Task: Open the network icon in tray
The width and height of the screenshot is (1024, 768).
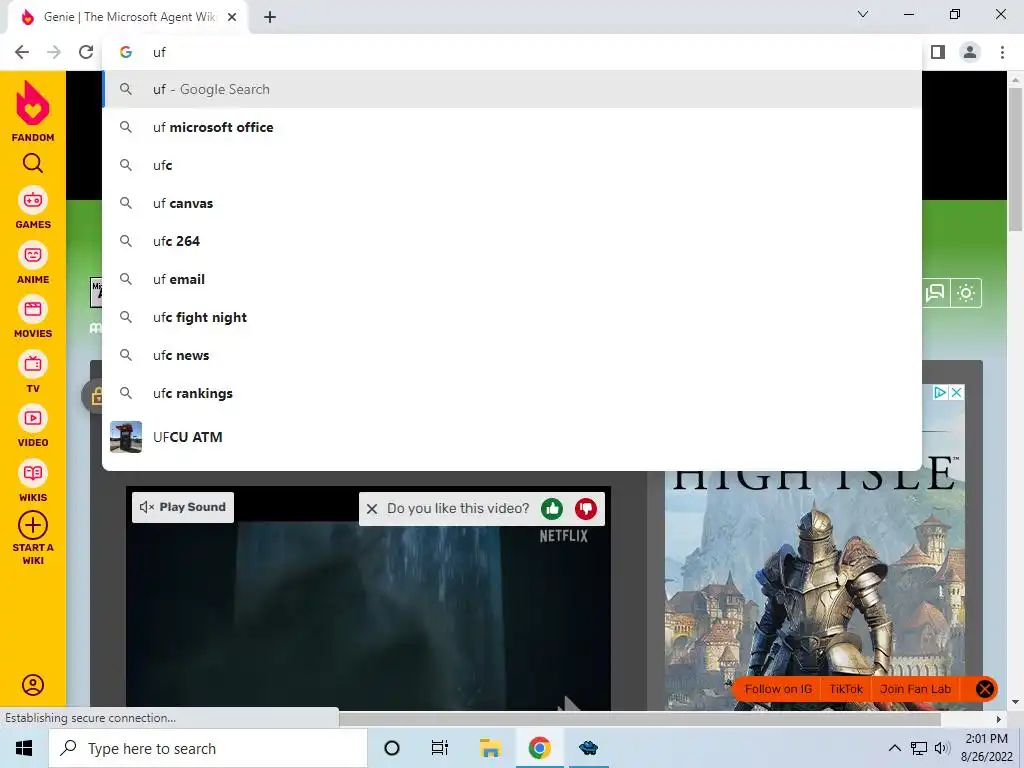Action: pos(919,748)
